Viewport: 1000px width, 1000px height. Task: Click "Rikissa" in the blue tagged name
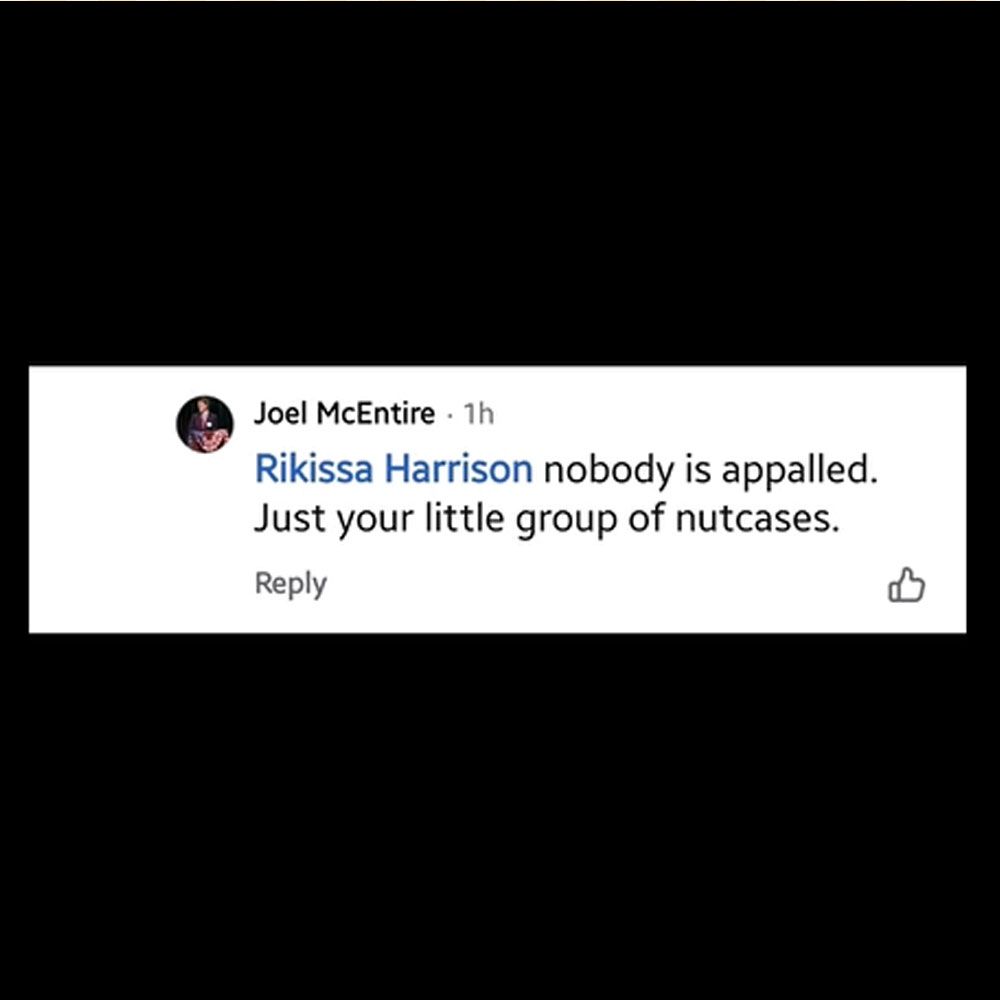(314, 469)
